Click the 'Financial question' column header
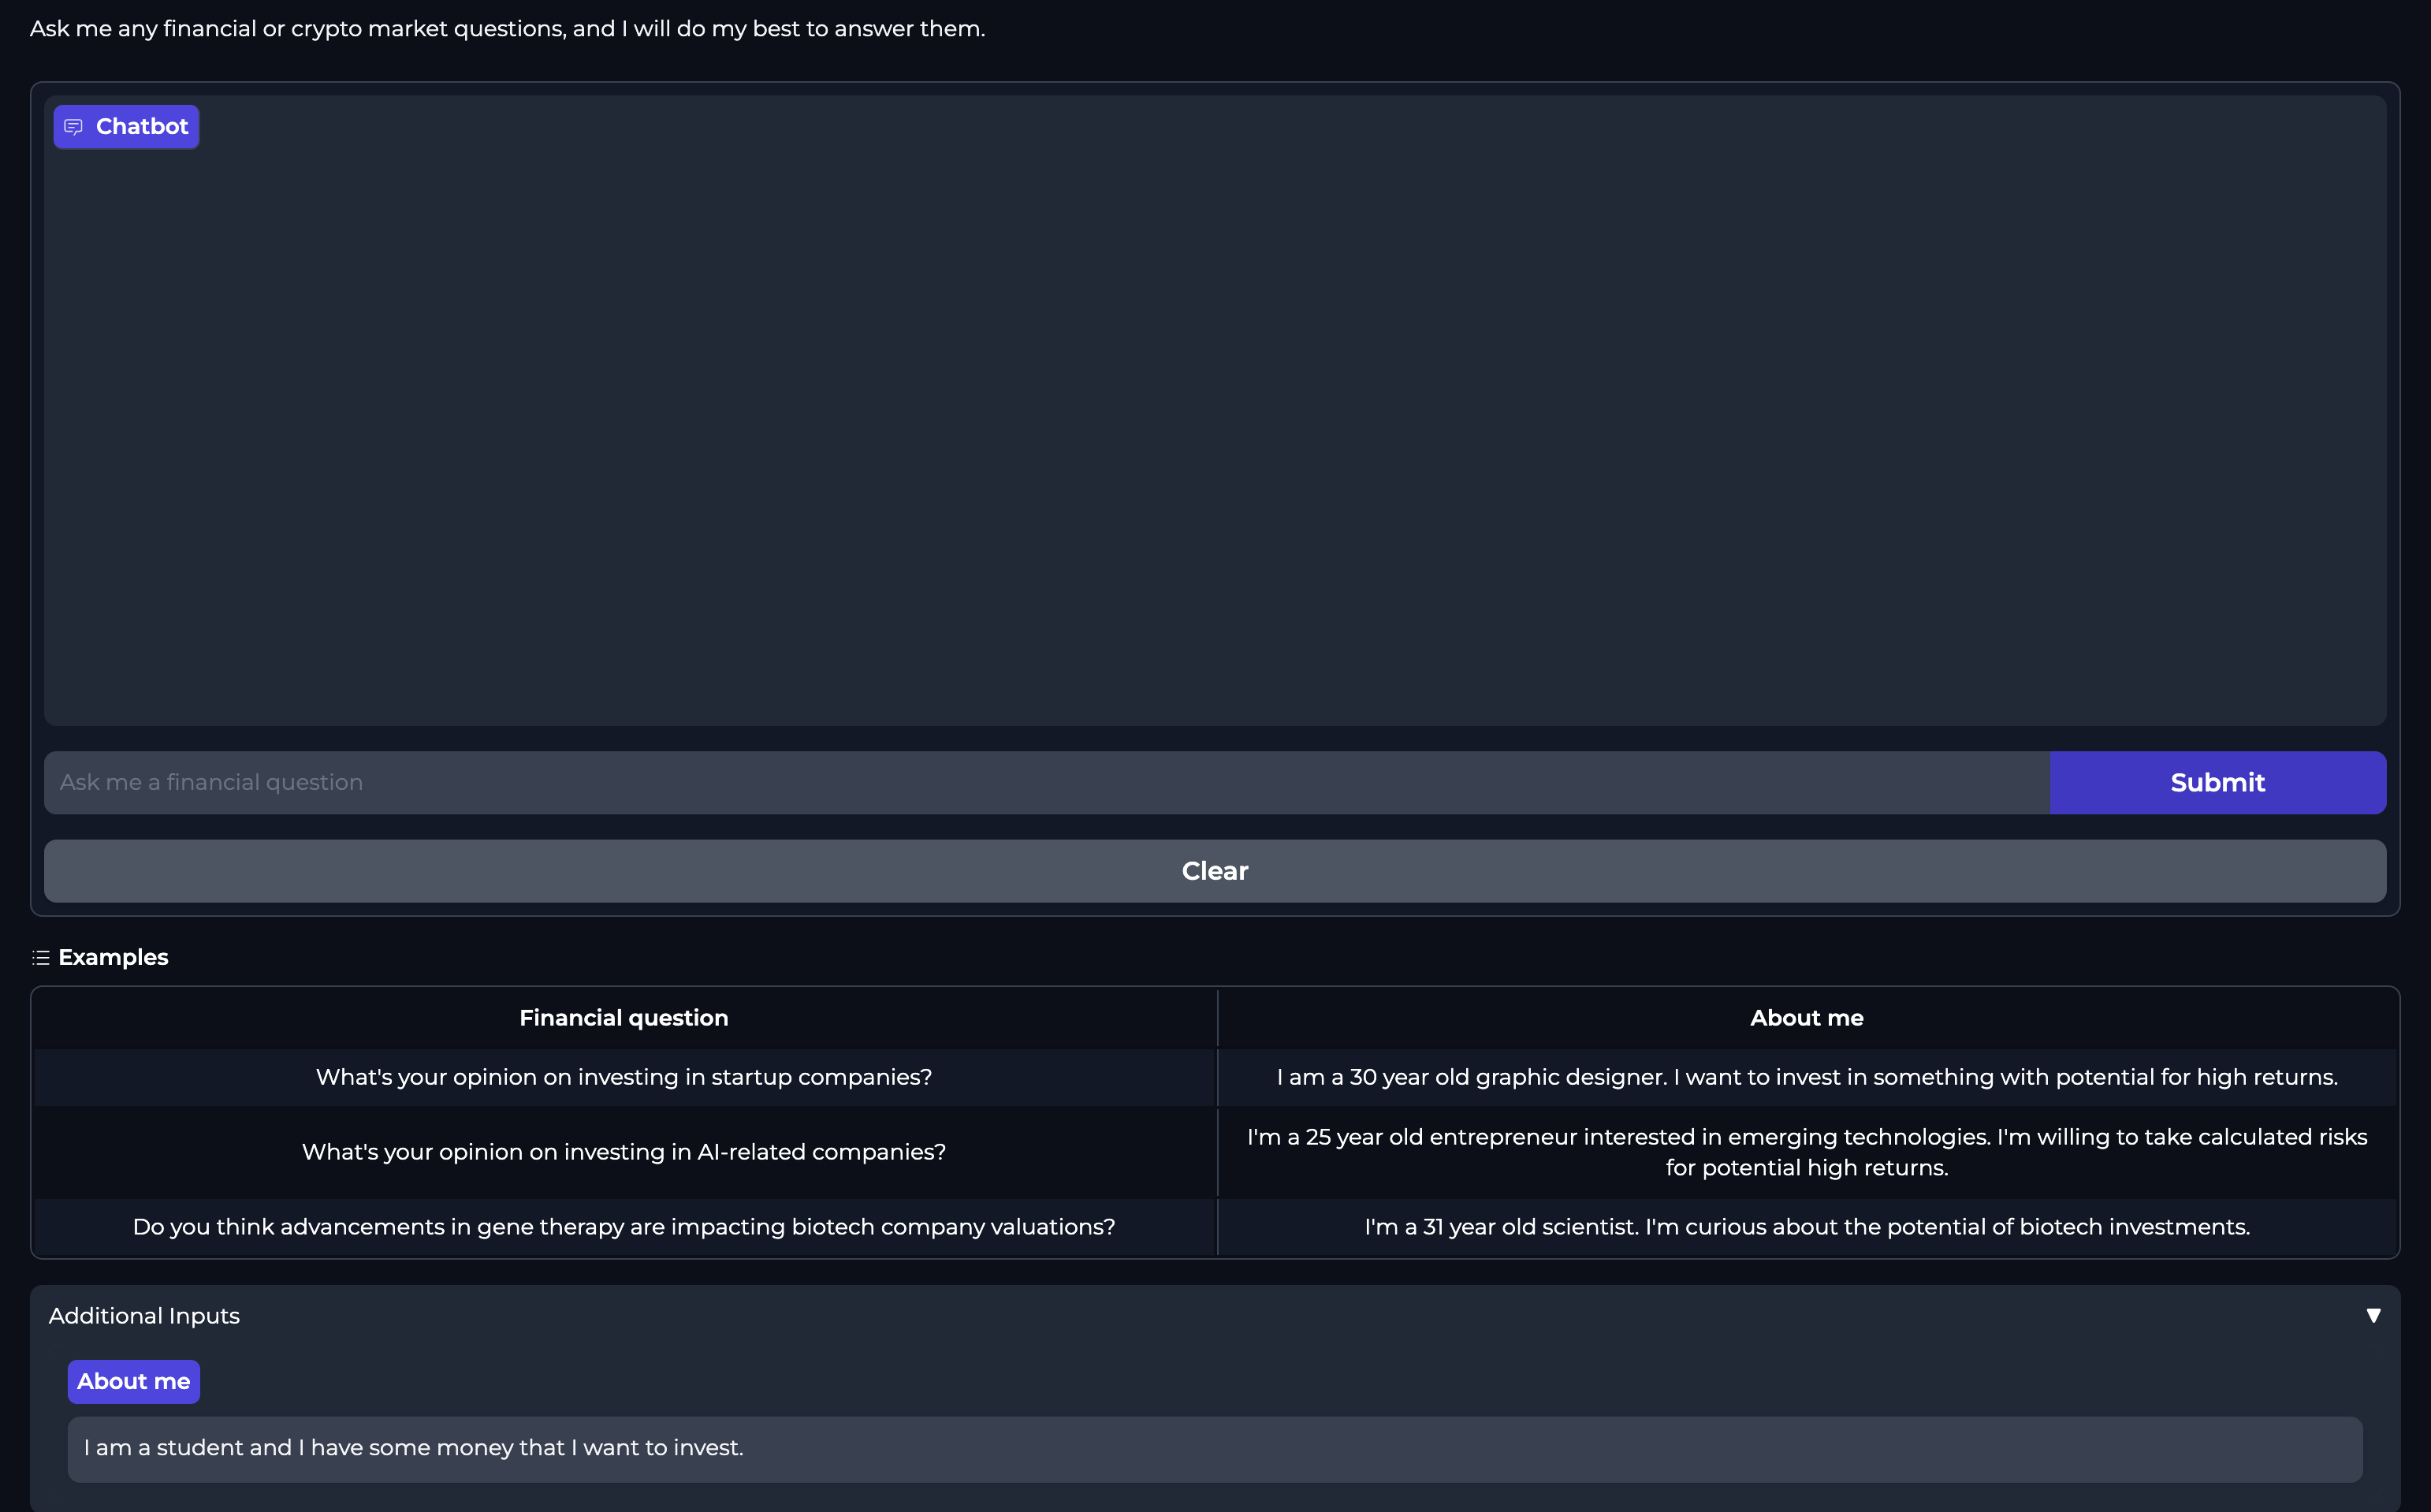 click(x=624, y=1018)
